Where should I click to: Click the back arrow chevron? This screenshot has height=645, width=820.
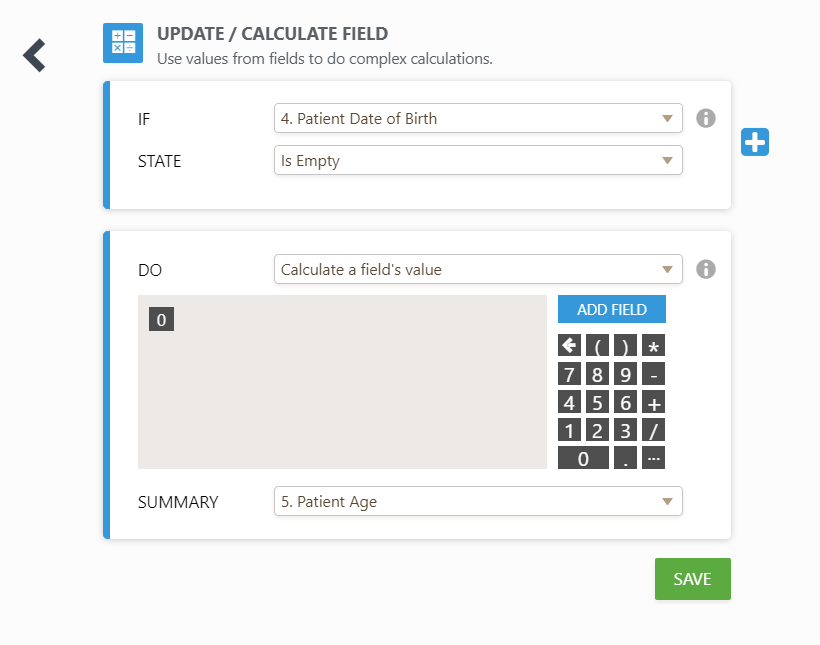coord(35,55)
